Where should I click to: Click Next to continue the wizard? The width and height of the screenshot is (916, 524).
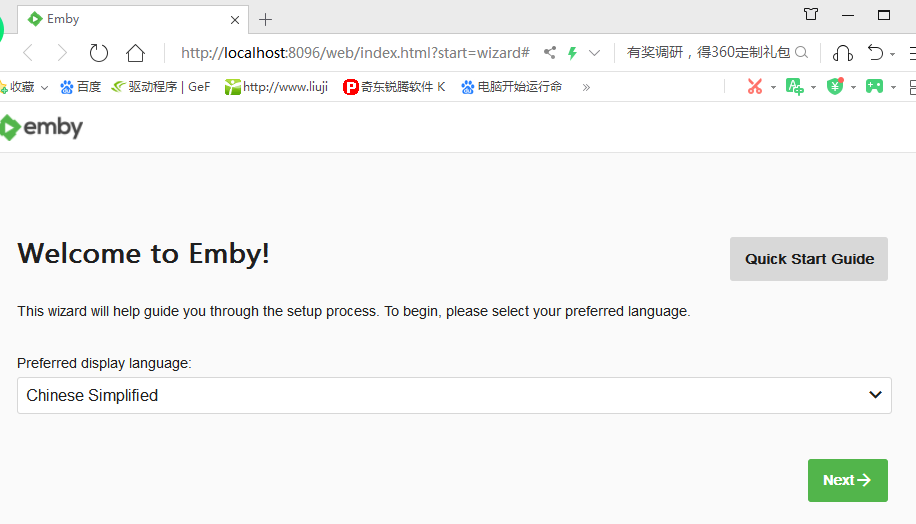point(848,480)
